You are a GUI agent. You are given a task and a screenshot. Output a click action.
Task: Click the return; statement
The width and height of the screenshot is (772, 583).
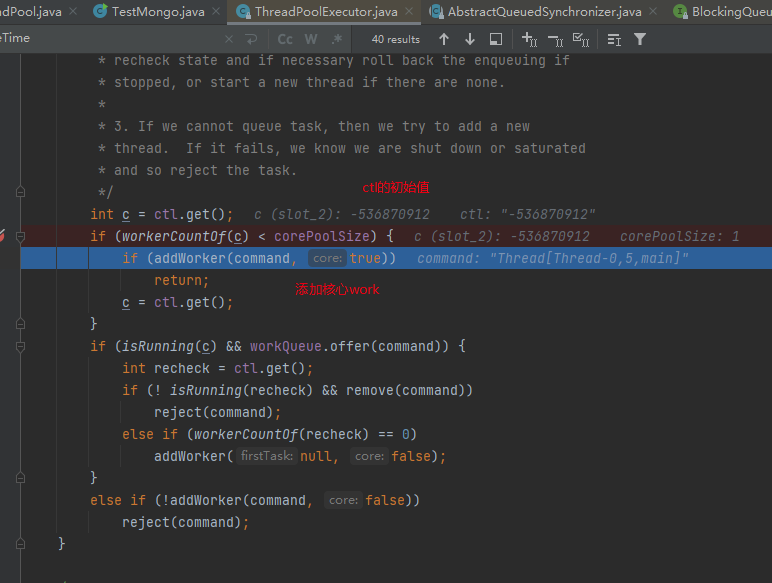click(182, 280)
